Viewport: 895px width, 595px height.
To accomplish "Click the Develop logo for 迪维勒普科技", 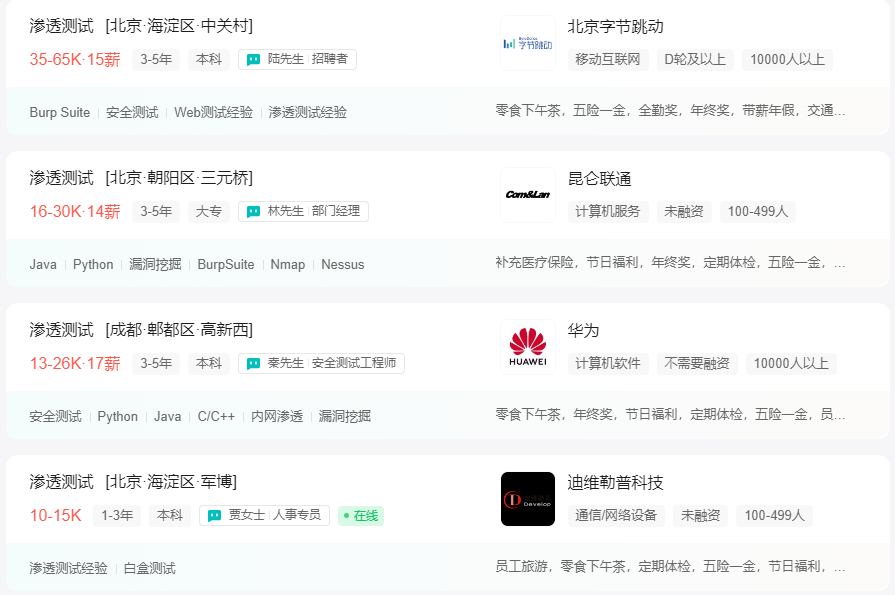I will tap(527, 499).
